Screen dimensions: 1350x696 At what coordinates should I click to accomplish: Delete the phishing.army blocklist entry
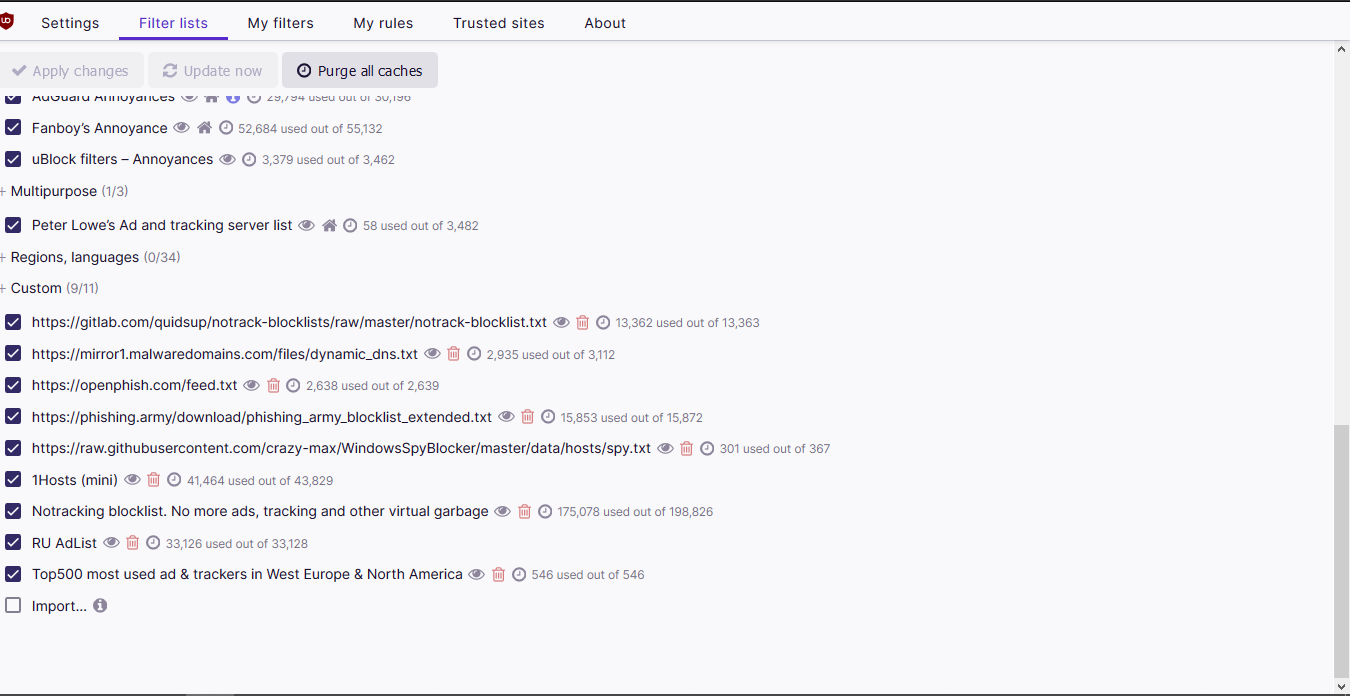[527, 417]
